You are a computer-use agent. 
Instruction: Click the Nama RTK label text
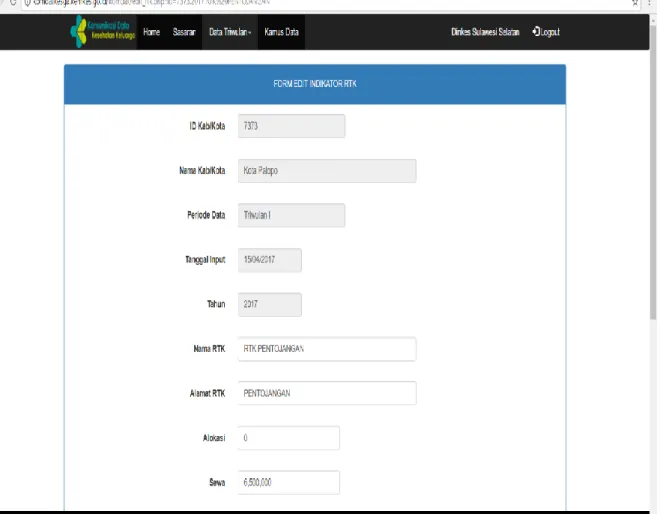(x=209, y=349)
